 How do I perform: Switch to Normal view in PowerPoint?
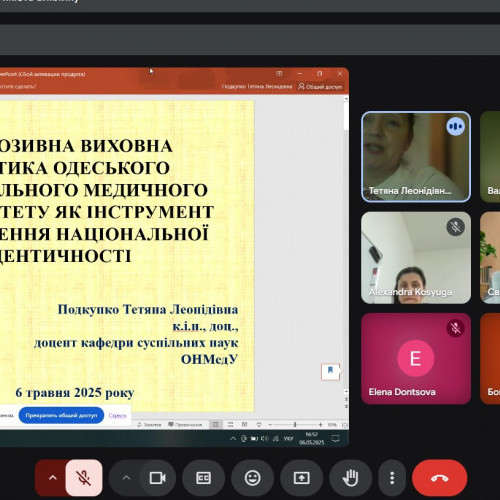click(216, 425)
